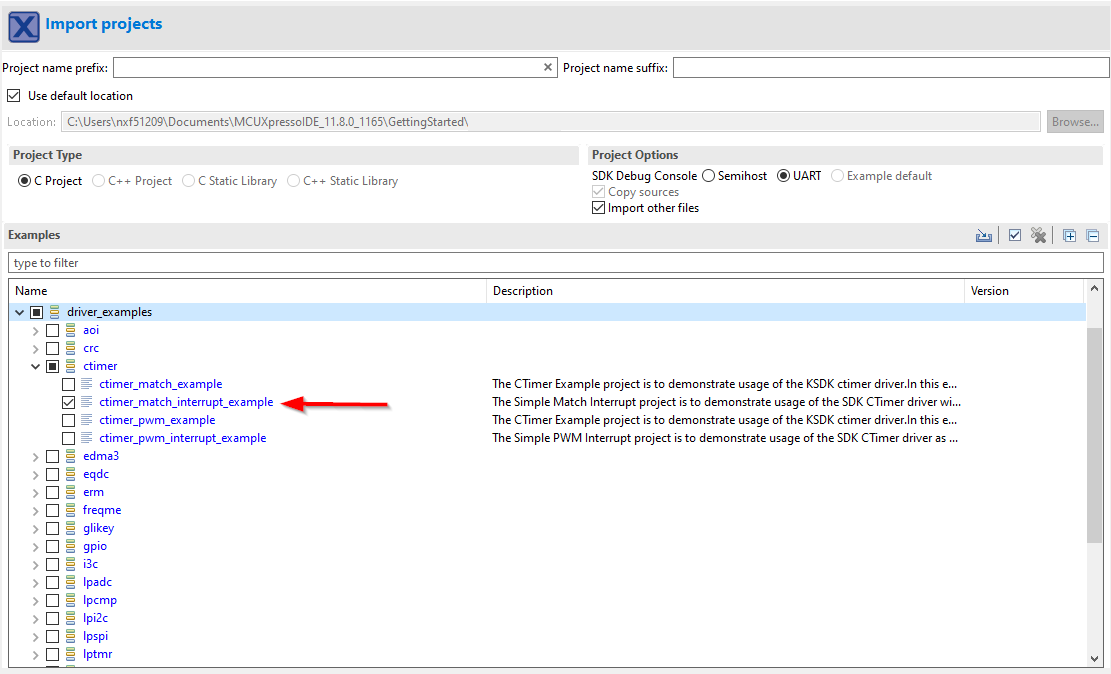Click the expand all tree icon
The height and width of the screenshot is (674, 1111).
pos(1069,236)
